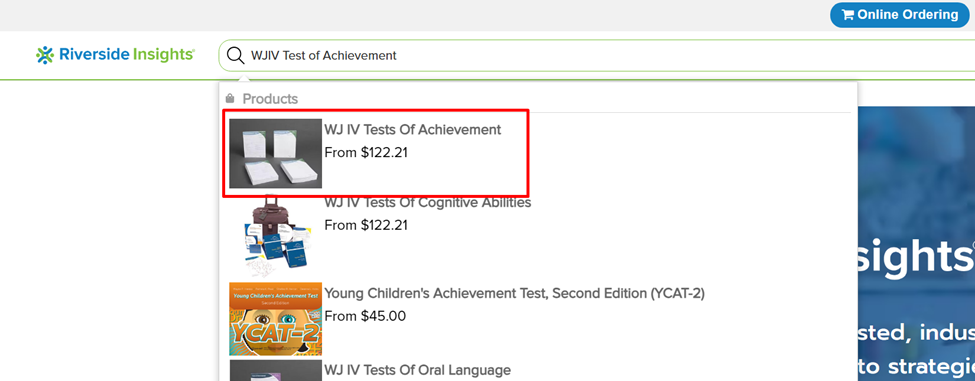Click the Achievement tests From $122.21 price
This screenshot has height=381, width=975.
[x=366, y=152]
